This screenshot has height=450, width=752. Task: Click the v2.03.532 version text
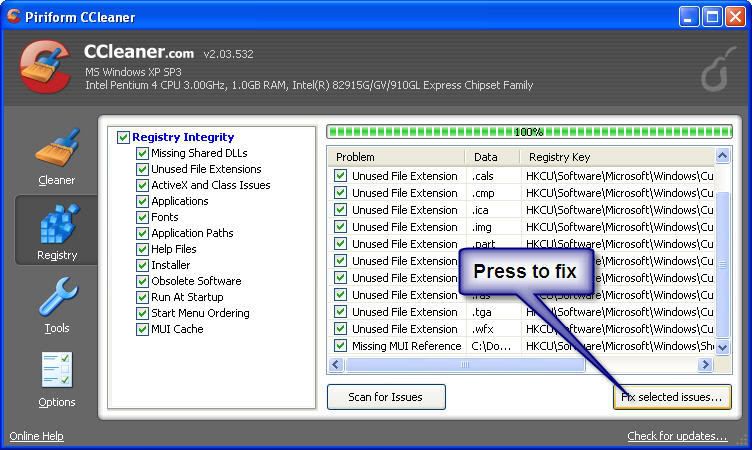click(228, 54)
